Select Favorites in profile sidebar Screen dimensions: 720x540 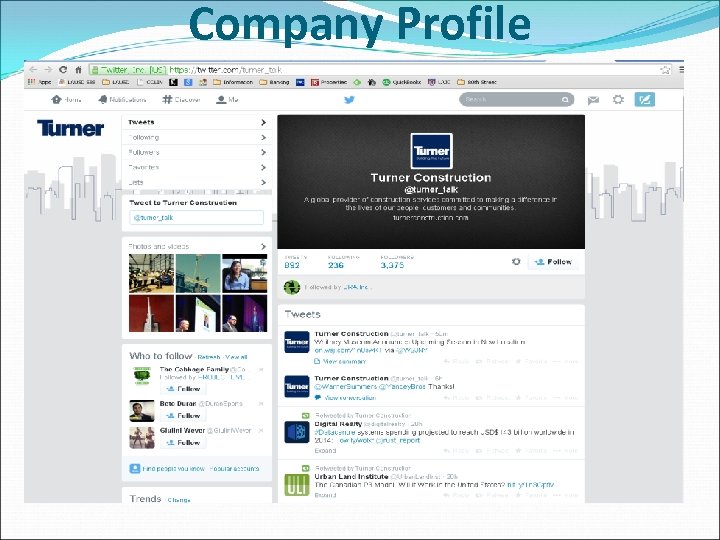(197, 167)
